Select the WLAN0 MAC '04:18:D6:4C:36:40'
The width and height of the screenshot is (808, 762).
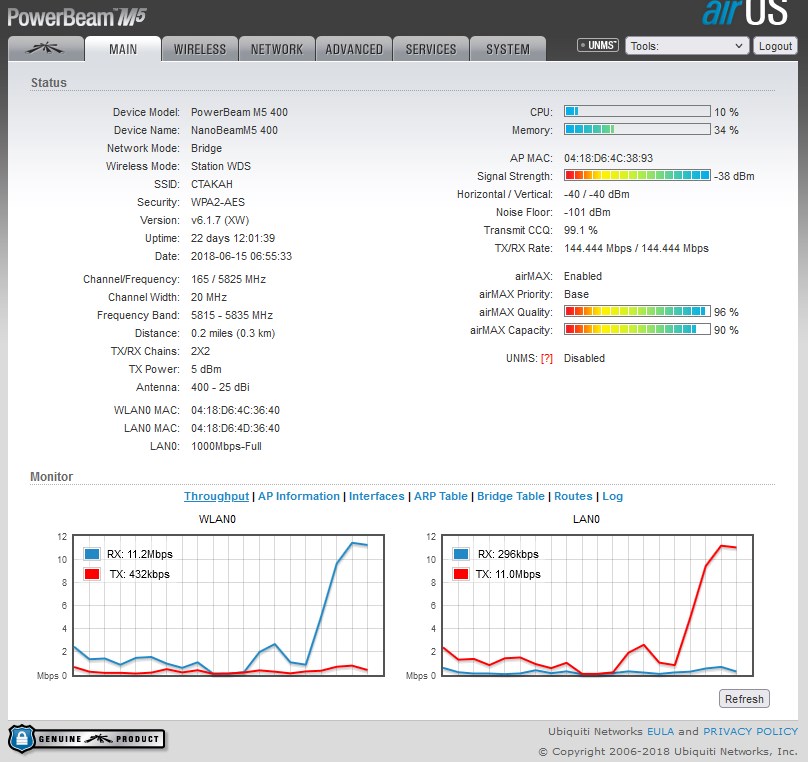(235, 411)
